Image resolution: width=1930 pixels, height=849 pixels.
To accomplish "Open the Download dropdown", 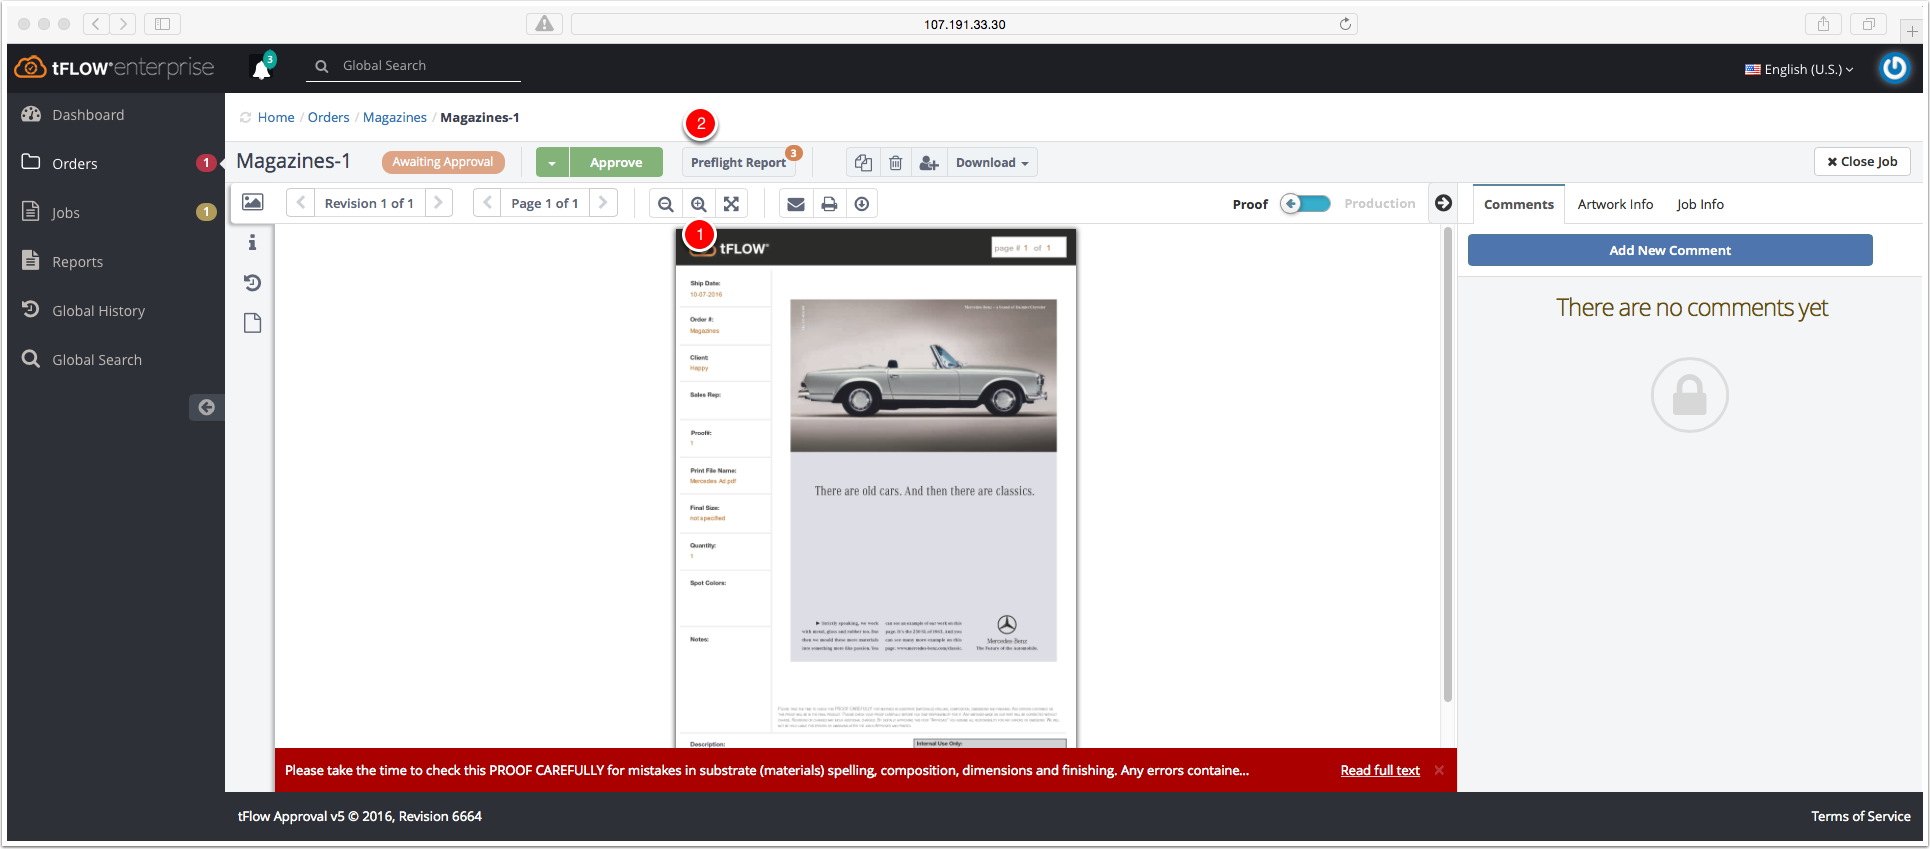I will coord(991,162).
